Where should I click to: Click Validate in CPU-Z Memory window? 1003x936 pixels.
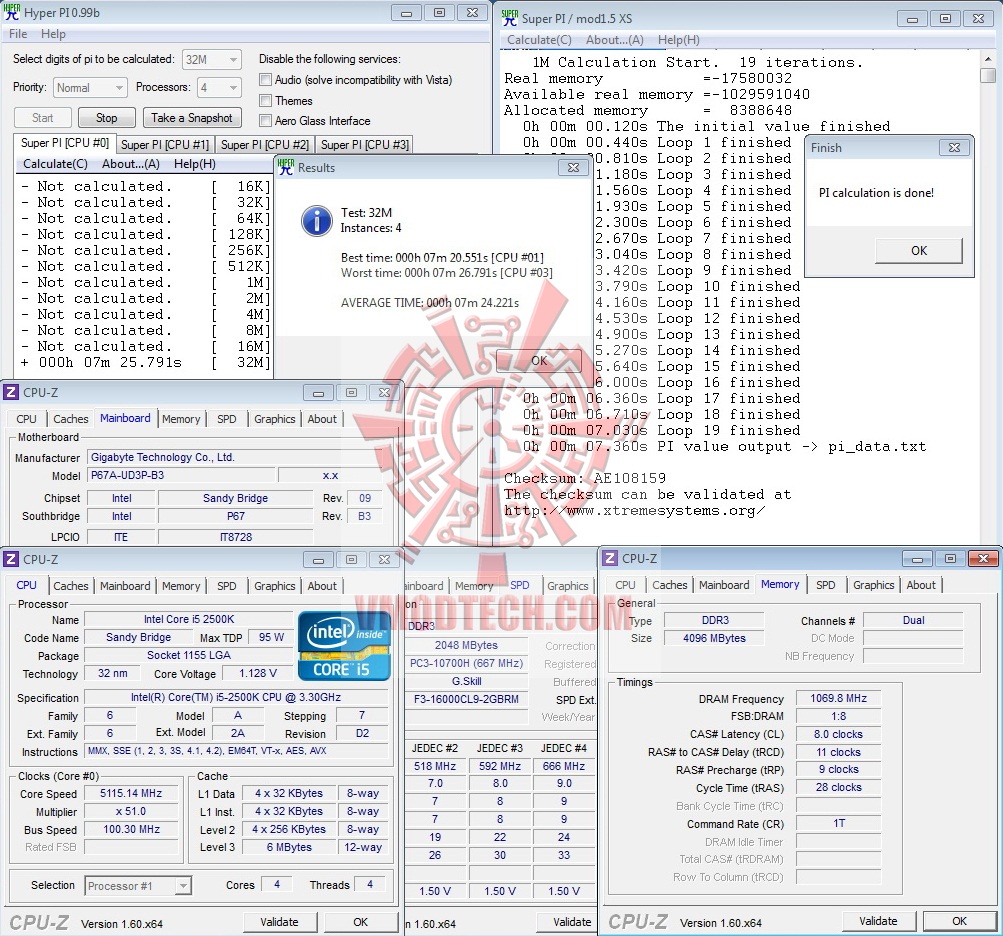click(x=878, y=921)
